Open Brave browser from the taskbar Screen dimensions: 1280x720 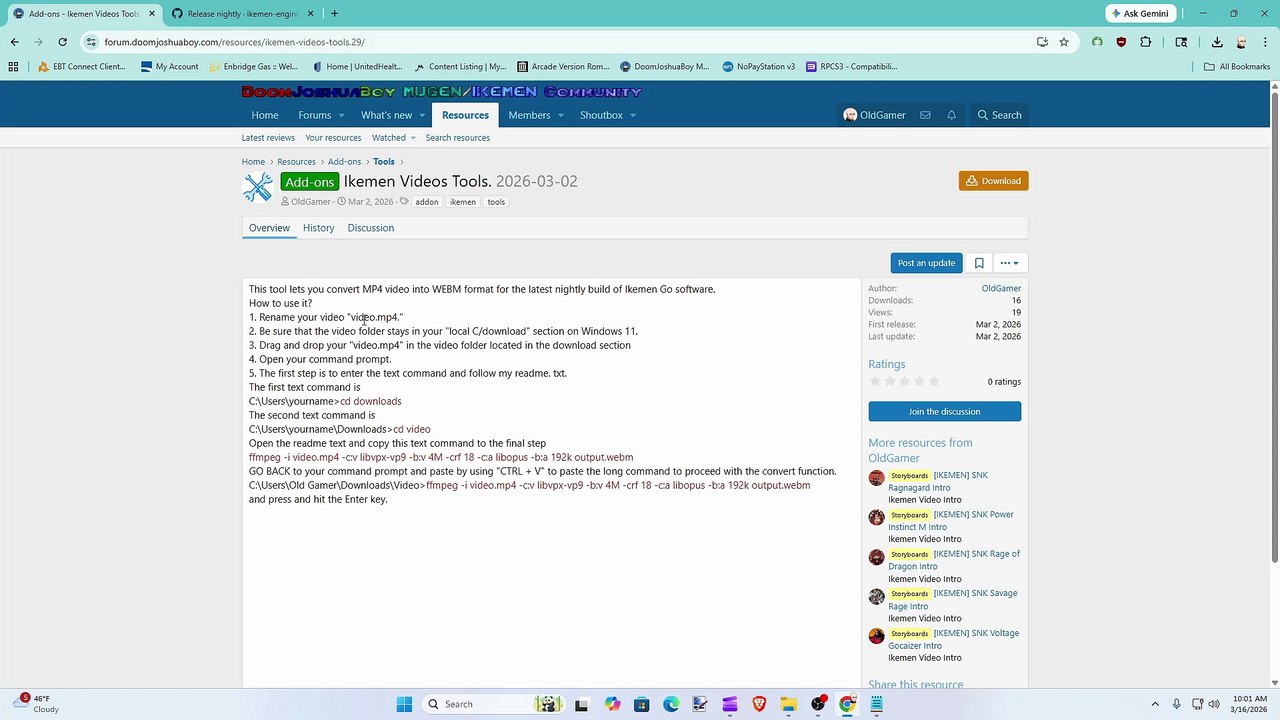[x=759, y=704]
